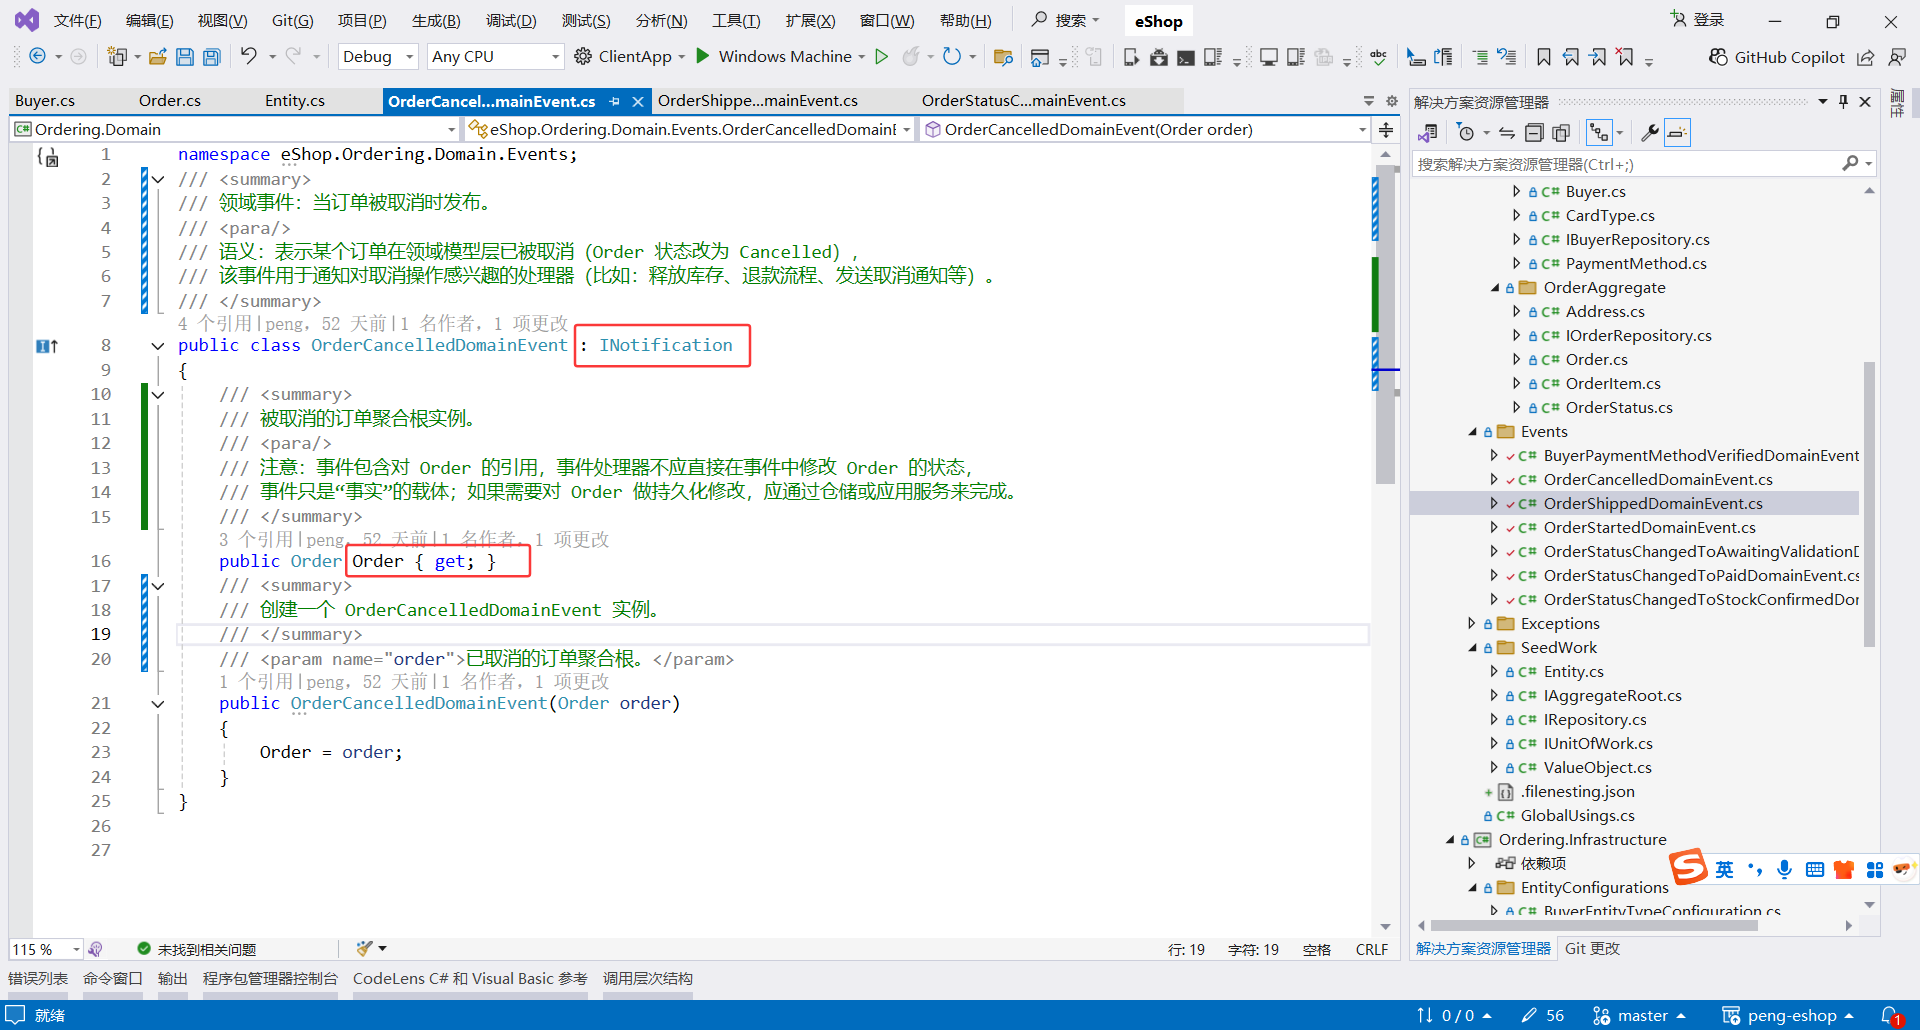The height and width of the screenshot is (1030, 1920).
Task: Collapse the OrderCancelledDomainEvent class code region
Action: click(x=158, y=346)
